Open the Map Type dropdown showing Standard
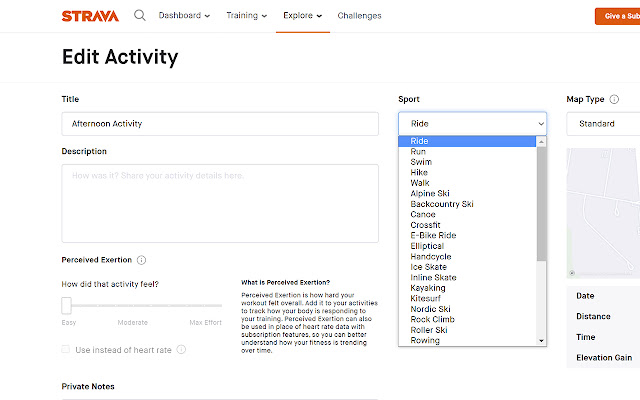Screen dimensions: 640x400 pyautogui.click(x=603, y=124)
